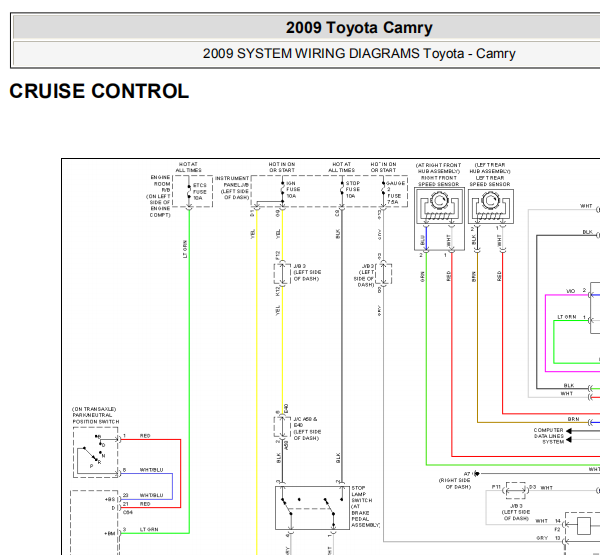Click HOT IN ON OR START above GAUGE fuse
Screen dimensions: 600x555
coord(383,167)
